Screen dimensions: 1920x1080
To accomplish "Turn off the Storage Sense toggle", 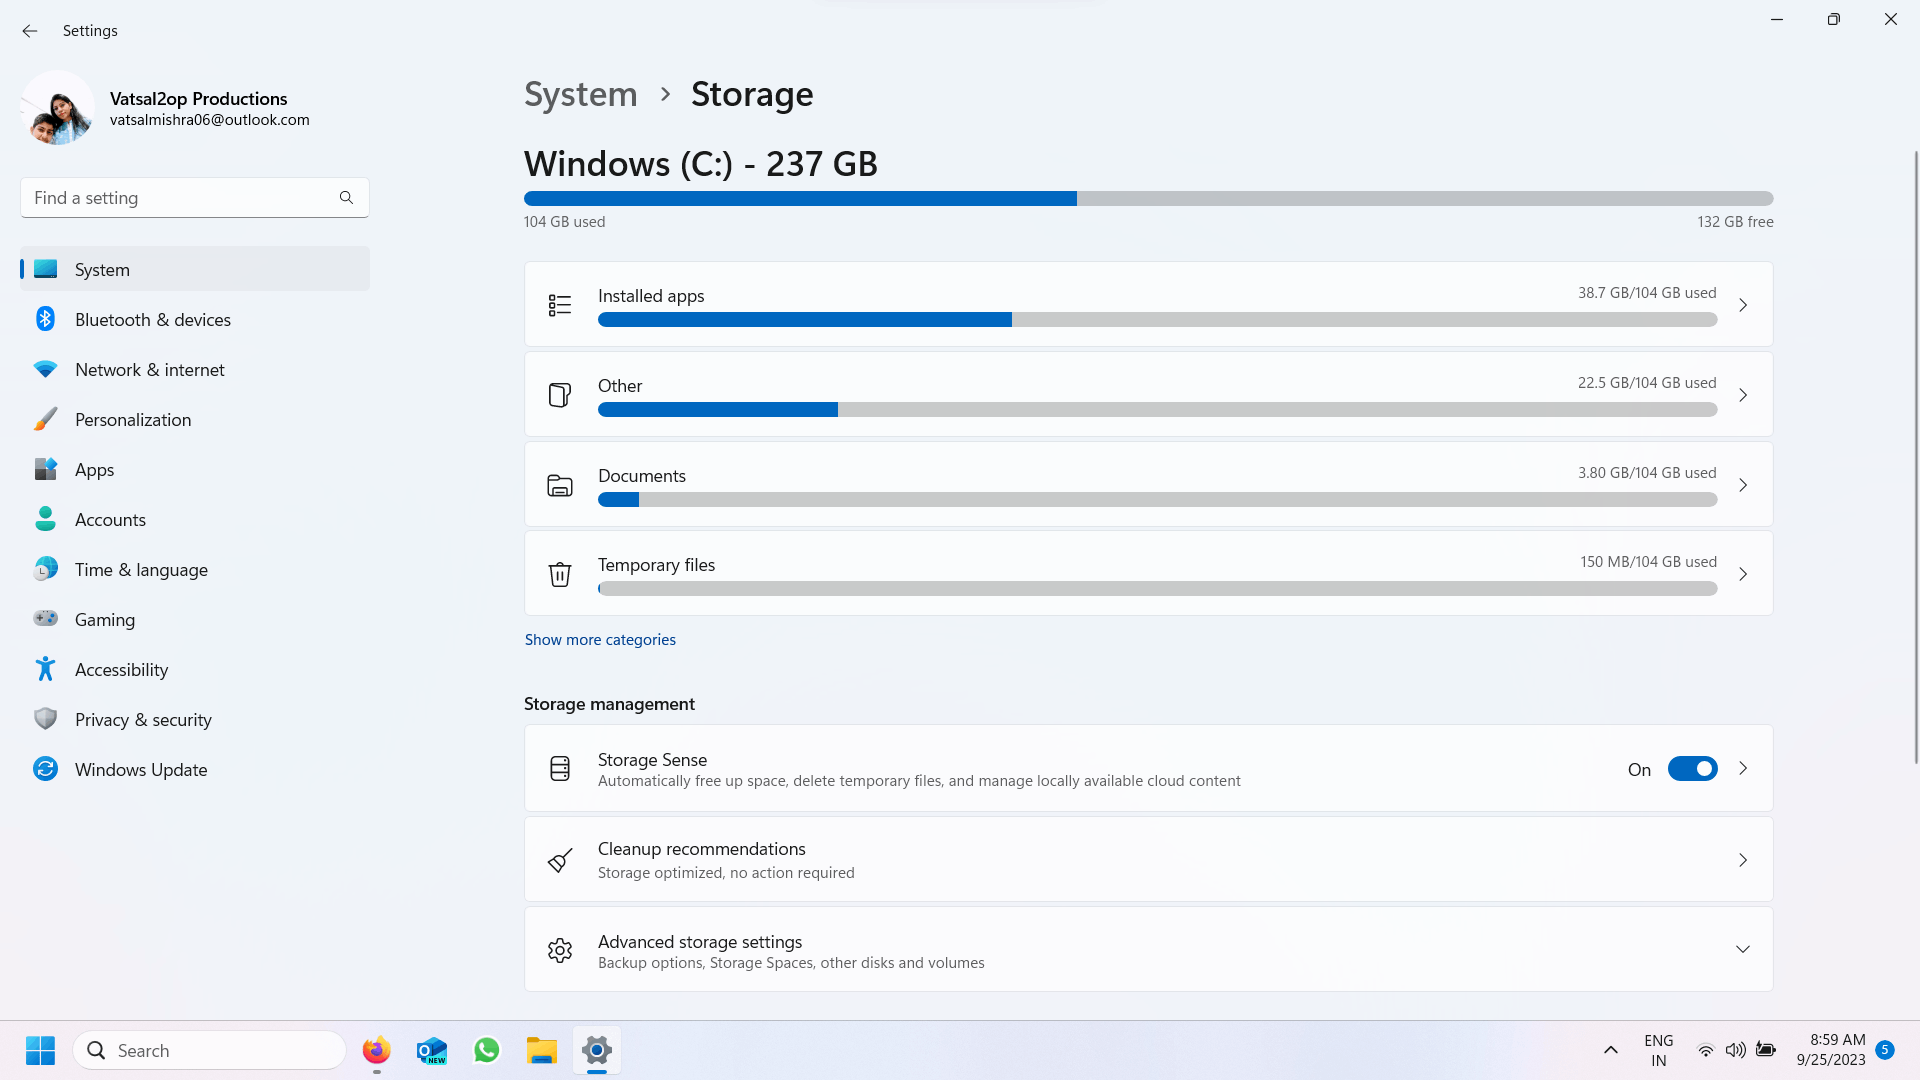I will 1692,769.
